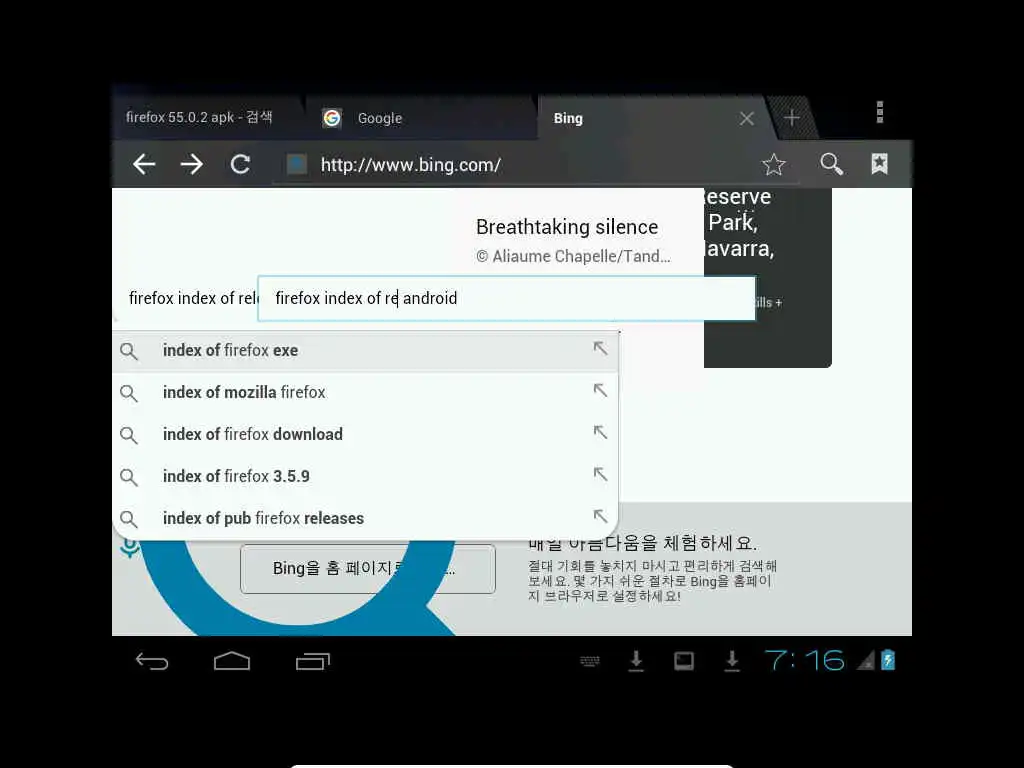Open the bookmarks list icon
Viewport: 1024px width, 768px height.
(x=880, y=164)
